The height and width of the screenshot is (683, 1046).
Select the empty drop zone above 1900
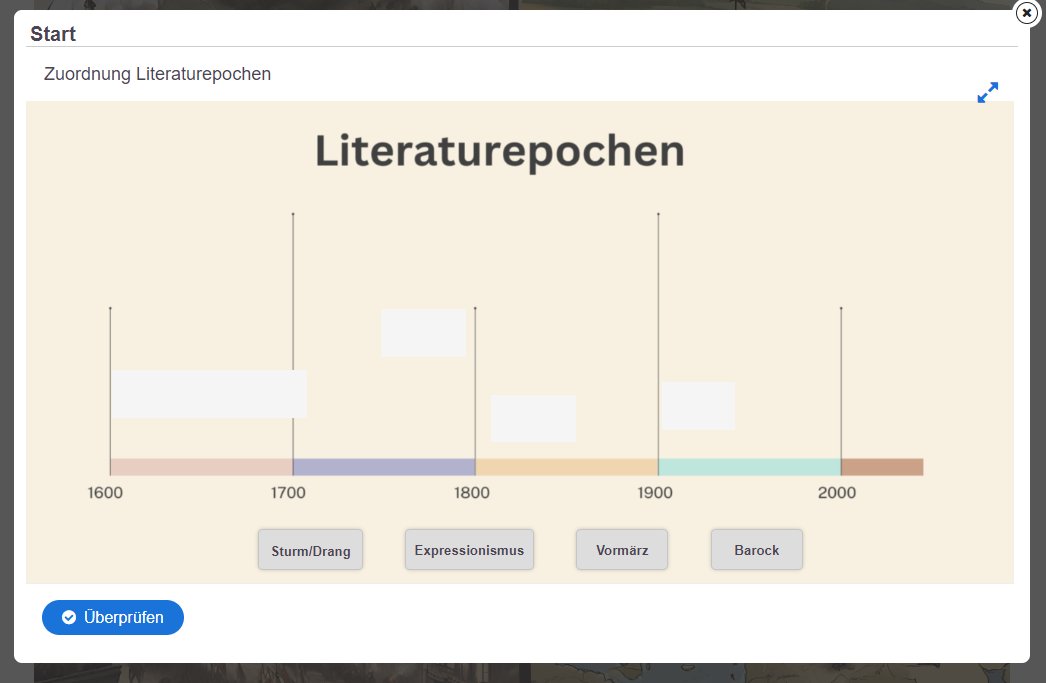tap(697, 405)
